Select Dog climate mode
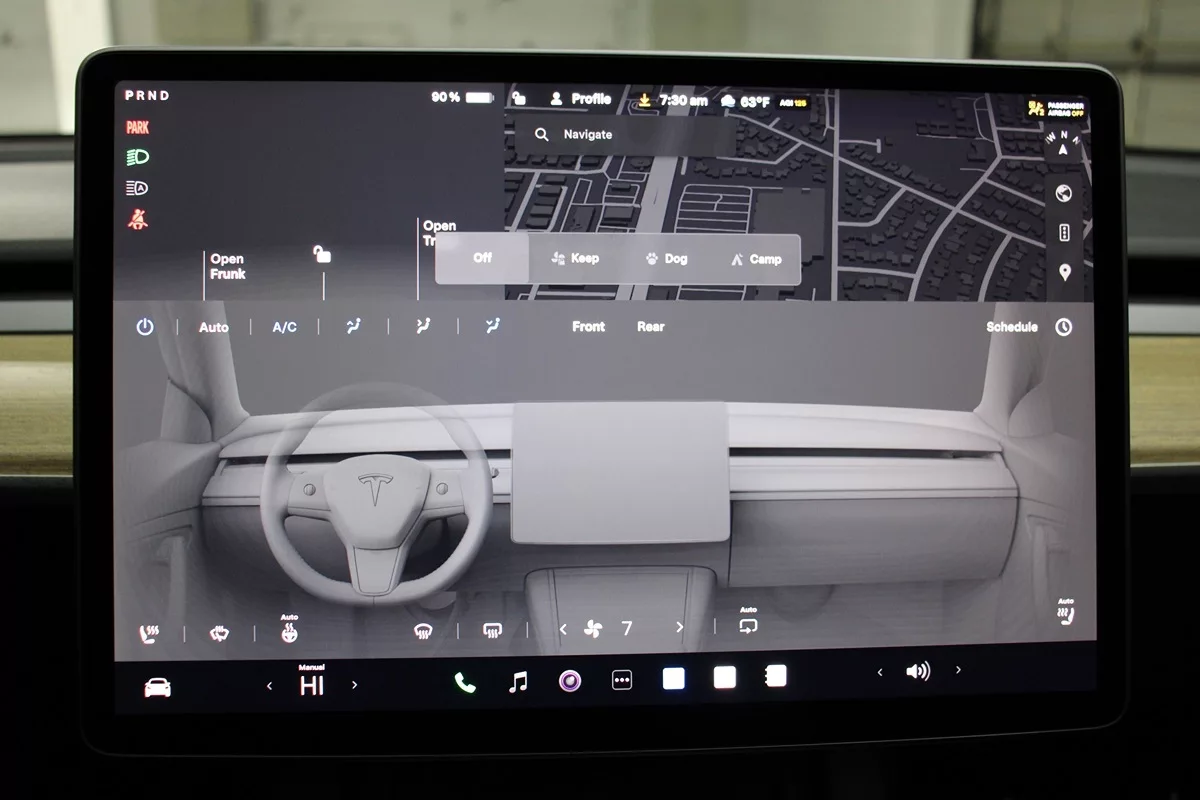The image size is (1200, 800). (667, 259)
